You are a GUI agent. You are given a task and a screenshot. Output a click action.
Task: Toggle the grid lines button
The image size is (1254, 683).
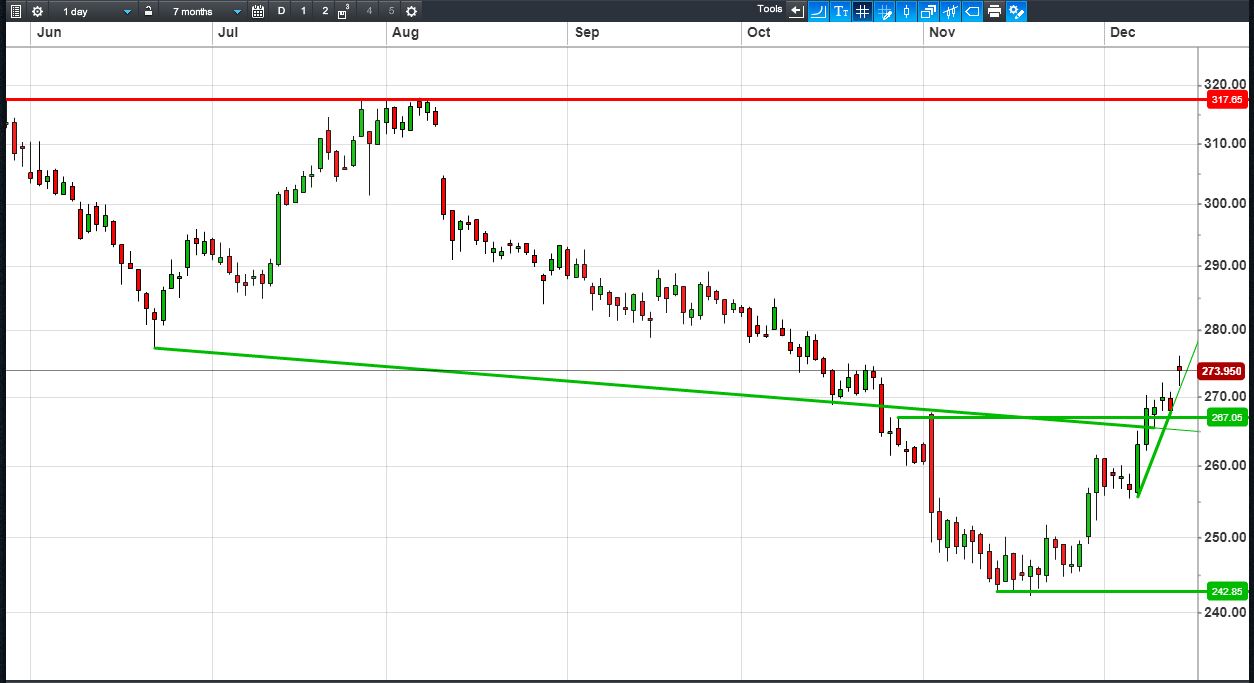point(862,11)
